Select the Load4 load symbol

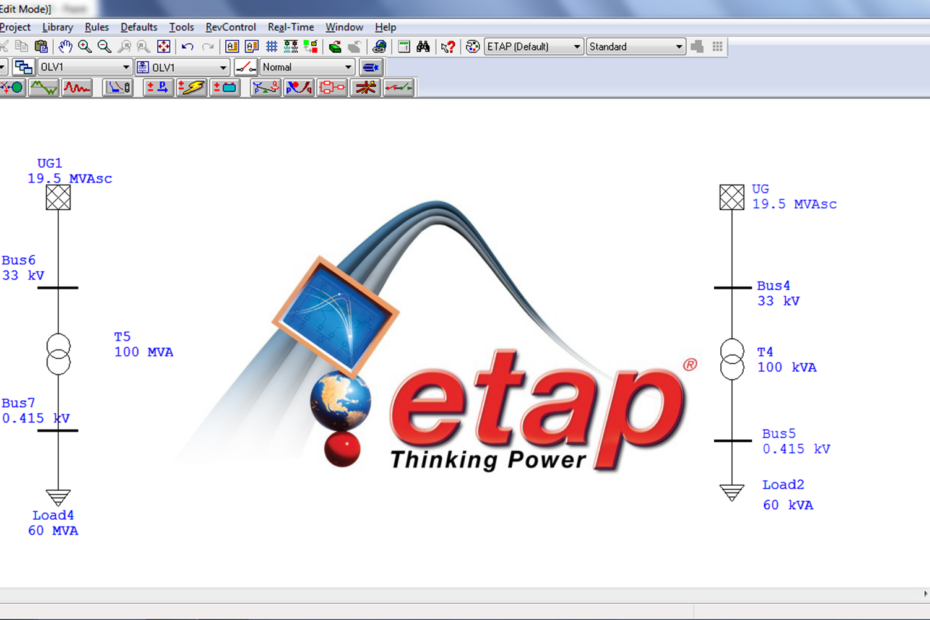click(58, 497)
